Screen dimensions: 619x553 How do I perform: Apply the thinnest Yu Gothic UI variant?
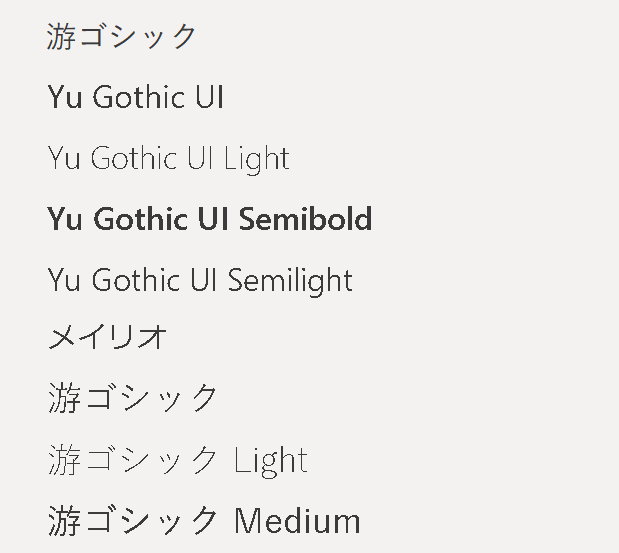coord(169,159)
